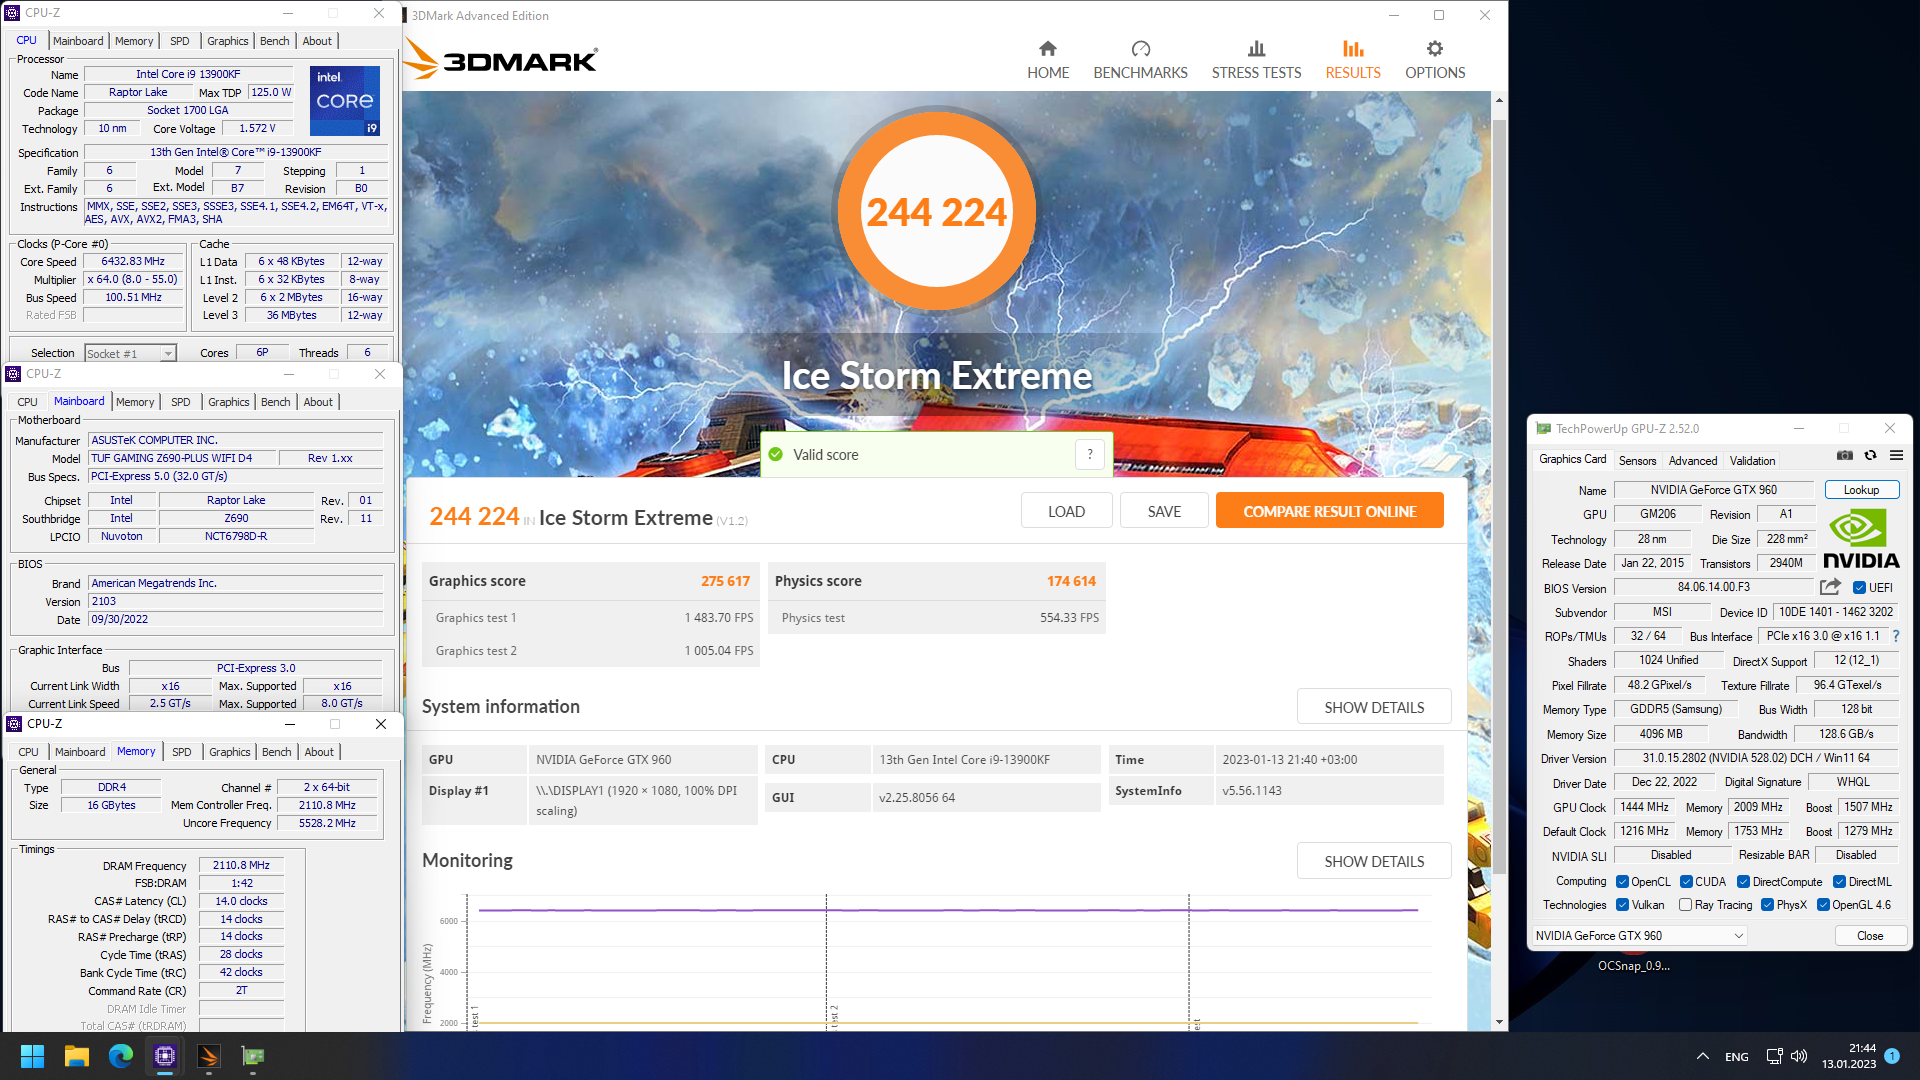This screenshot has height=1080, width=1920.
Task: Open the About tab in the bottom CPU-Z window
Action: (x=319, y=752)
